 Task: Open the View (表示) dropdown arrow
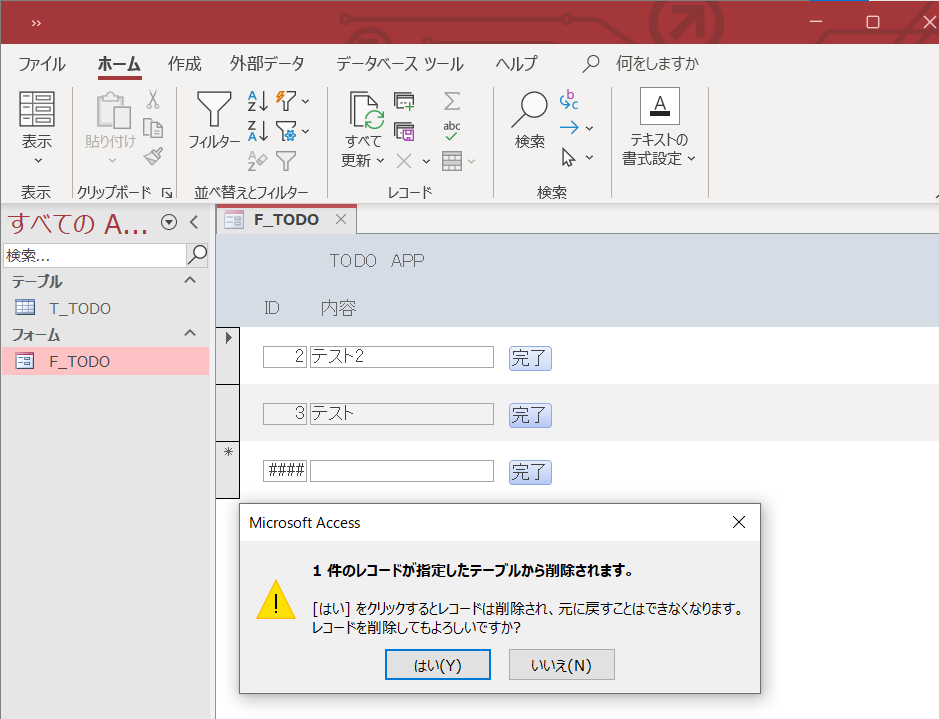(38, 160)
